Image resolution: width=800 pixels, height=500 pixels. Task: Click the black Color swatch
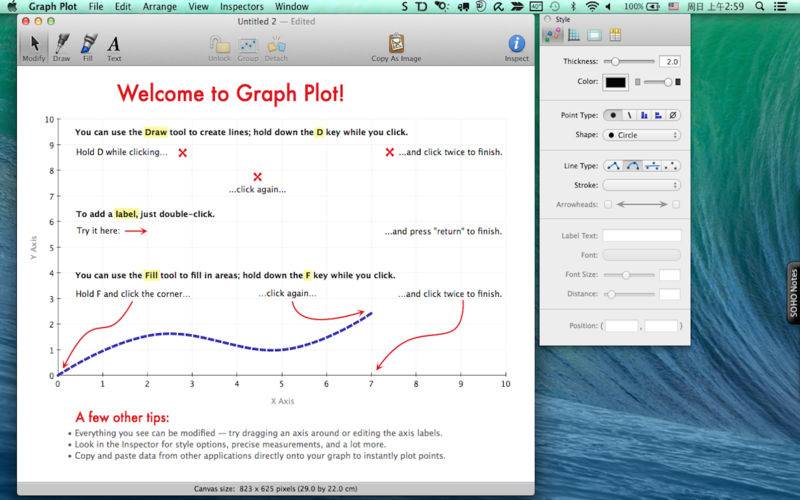tap(615, 82)
